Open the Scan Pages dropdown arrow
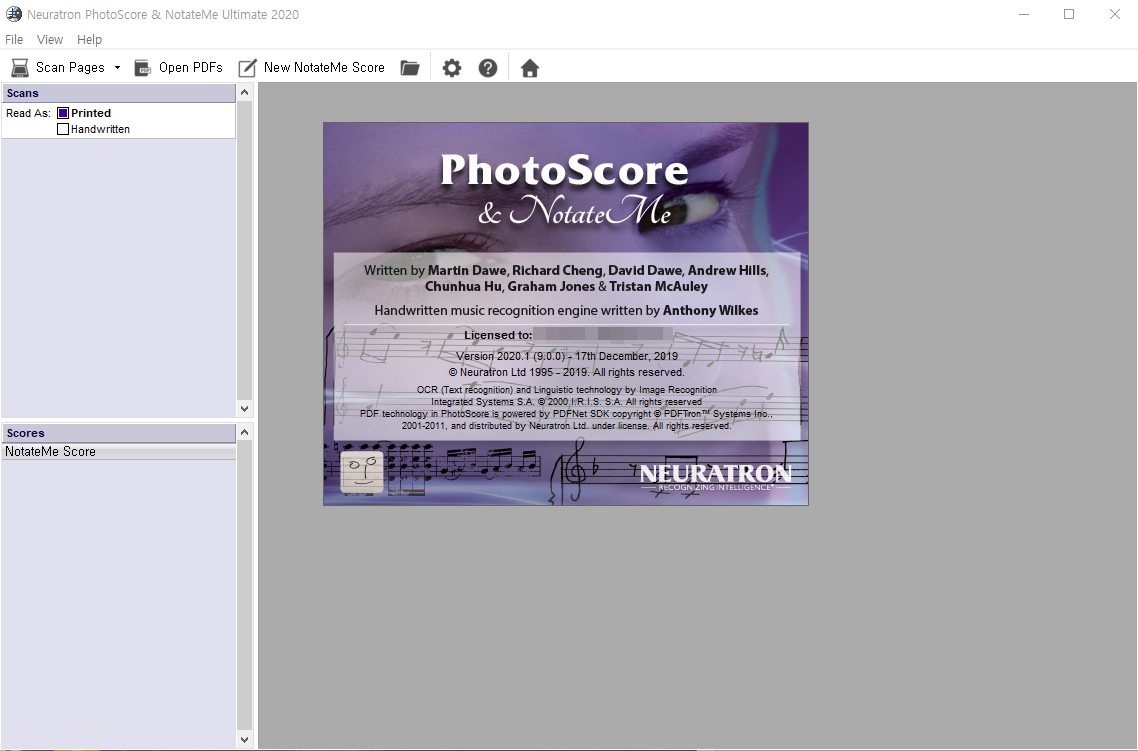Screen dimensions: 1138x751 click(117, 67)
